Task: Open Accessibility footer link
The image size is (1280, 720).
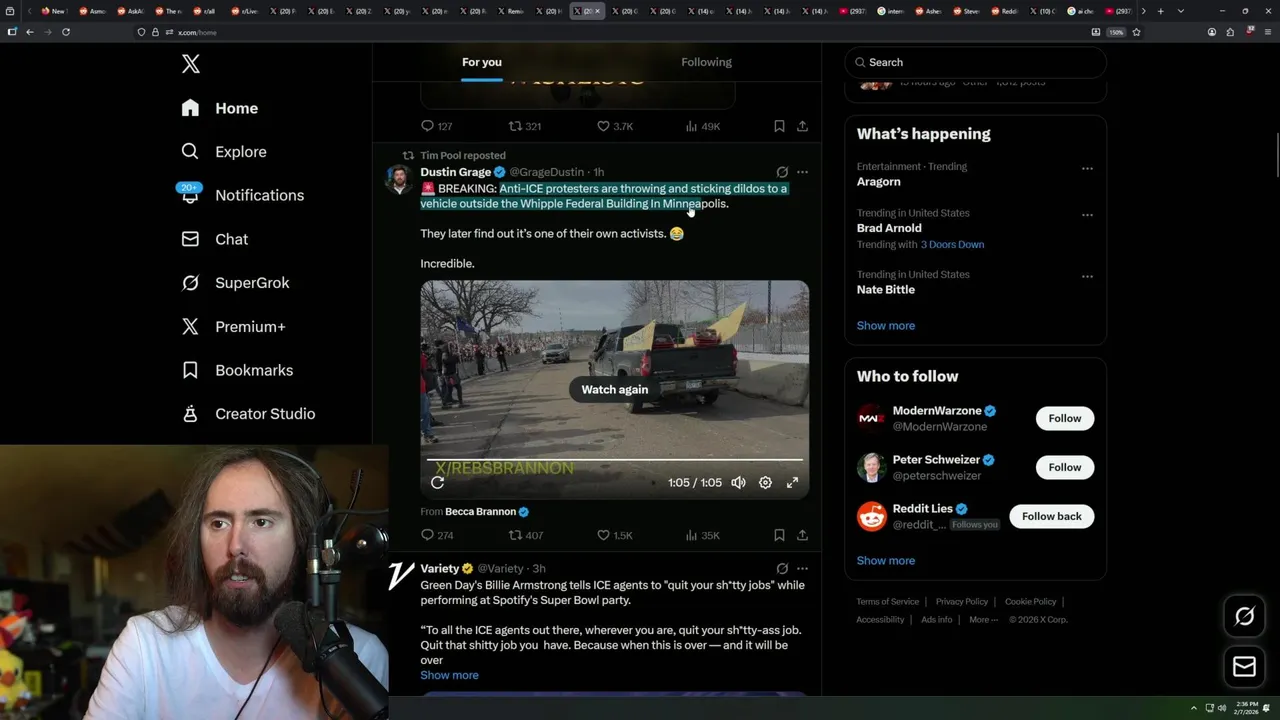Action: pos(880,619)
